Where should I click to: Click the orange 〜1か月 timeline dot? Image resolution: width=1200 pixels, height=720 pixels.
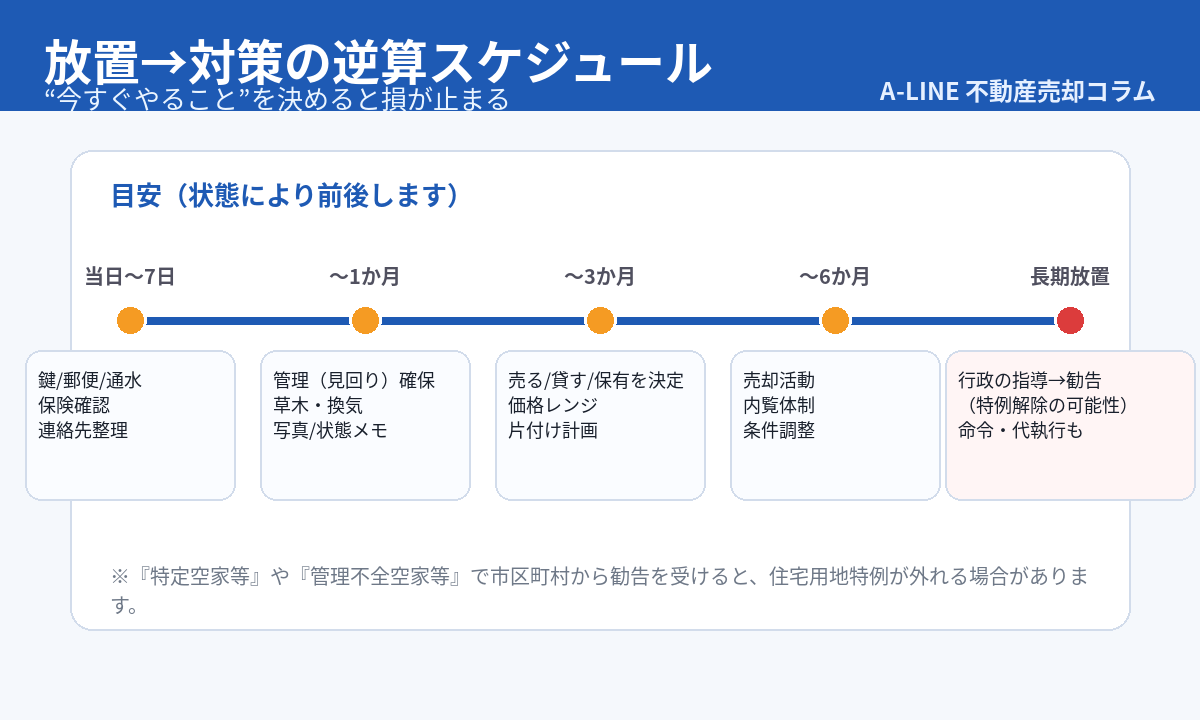[365, 321]
